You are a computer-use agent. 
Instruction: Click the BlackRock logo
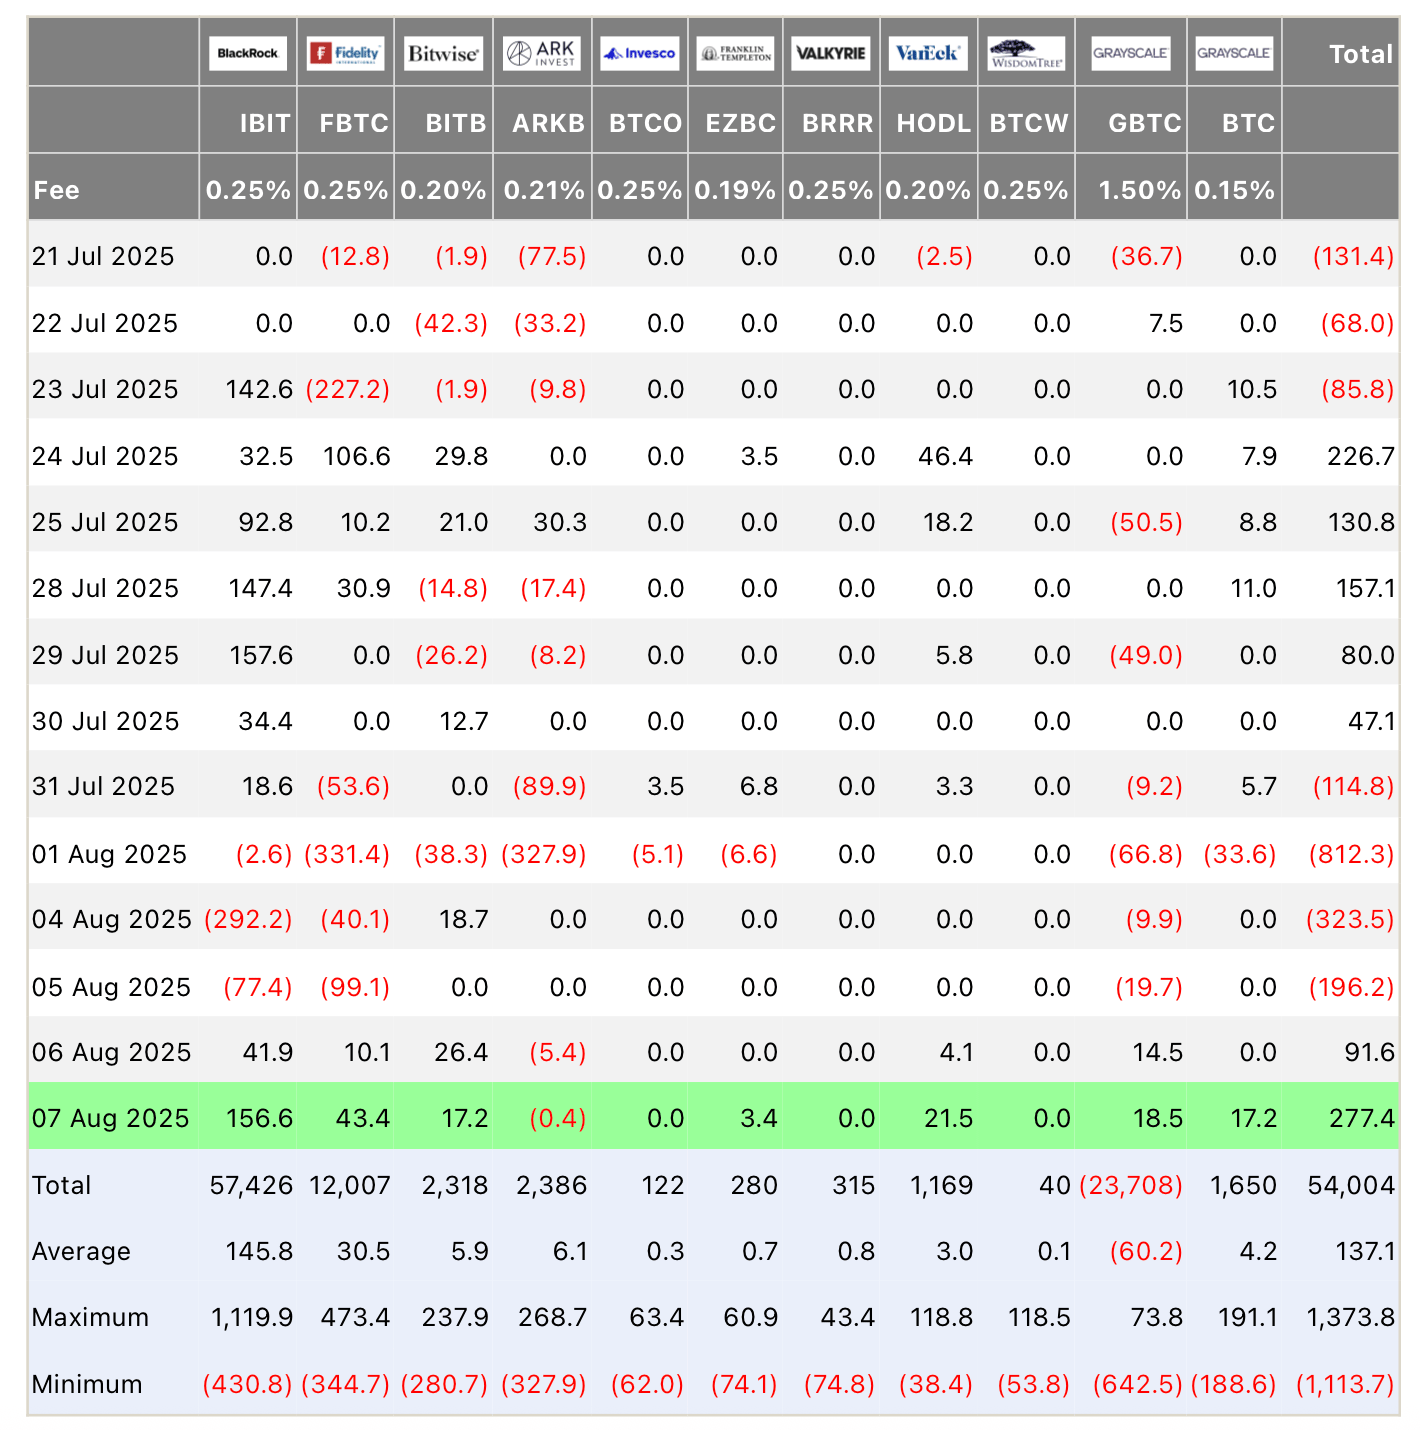click(x=248, y=53)
